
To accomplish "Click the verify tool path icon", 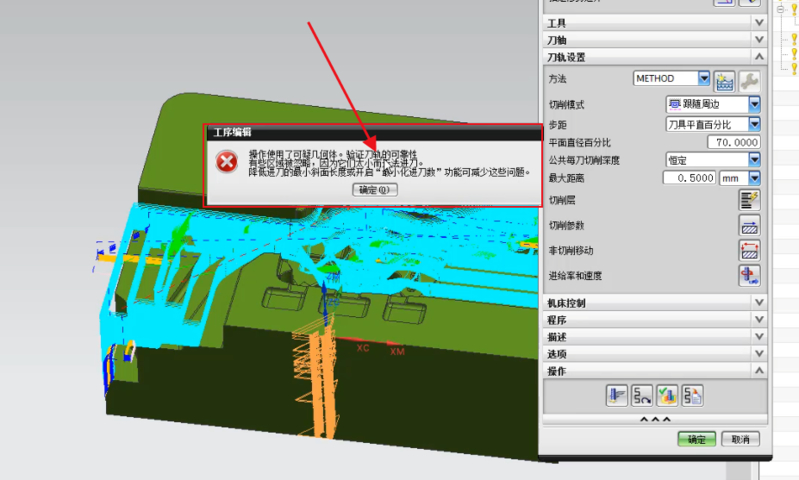I will click(x=667, y=395).
